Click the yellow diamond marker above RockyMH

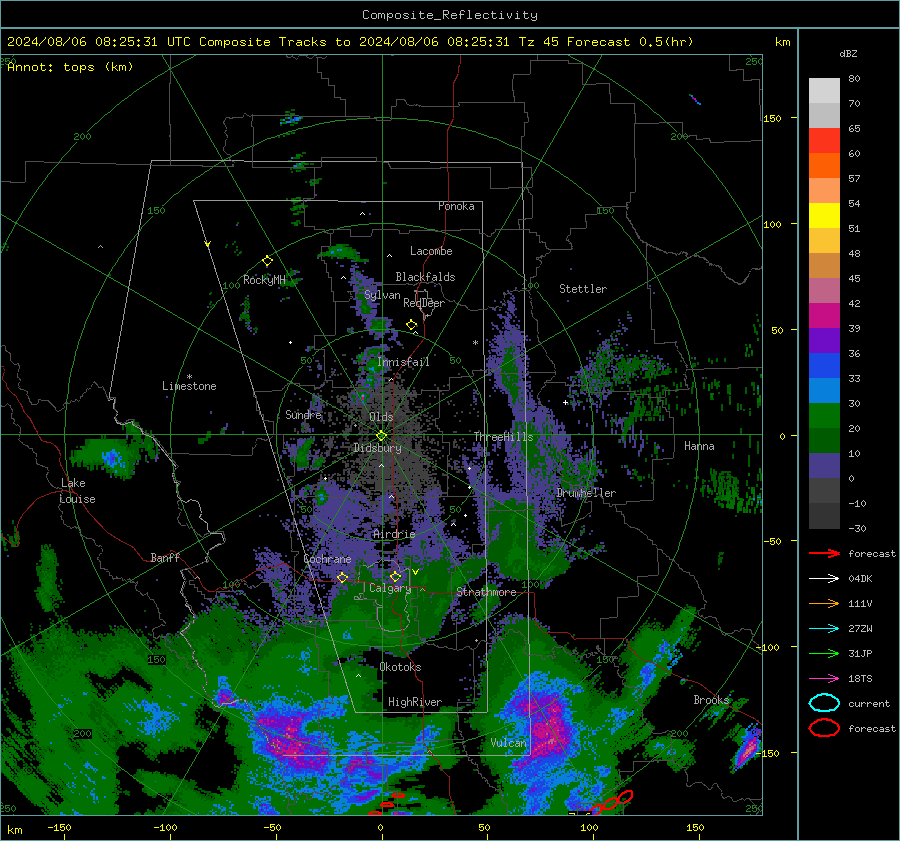[x=267, y=261]
